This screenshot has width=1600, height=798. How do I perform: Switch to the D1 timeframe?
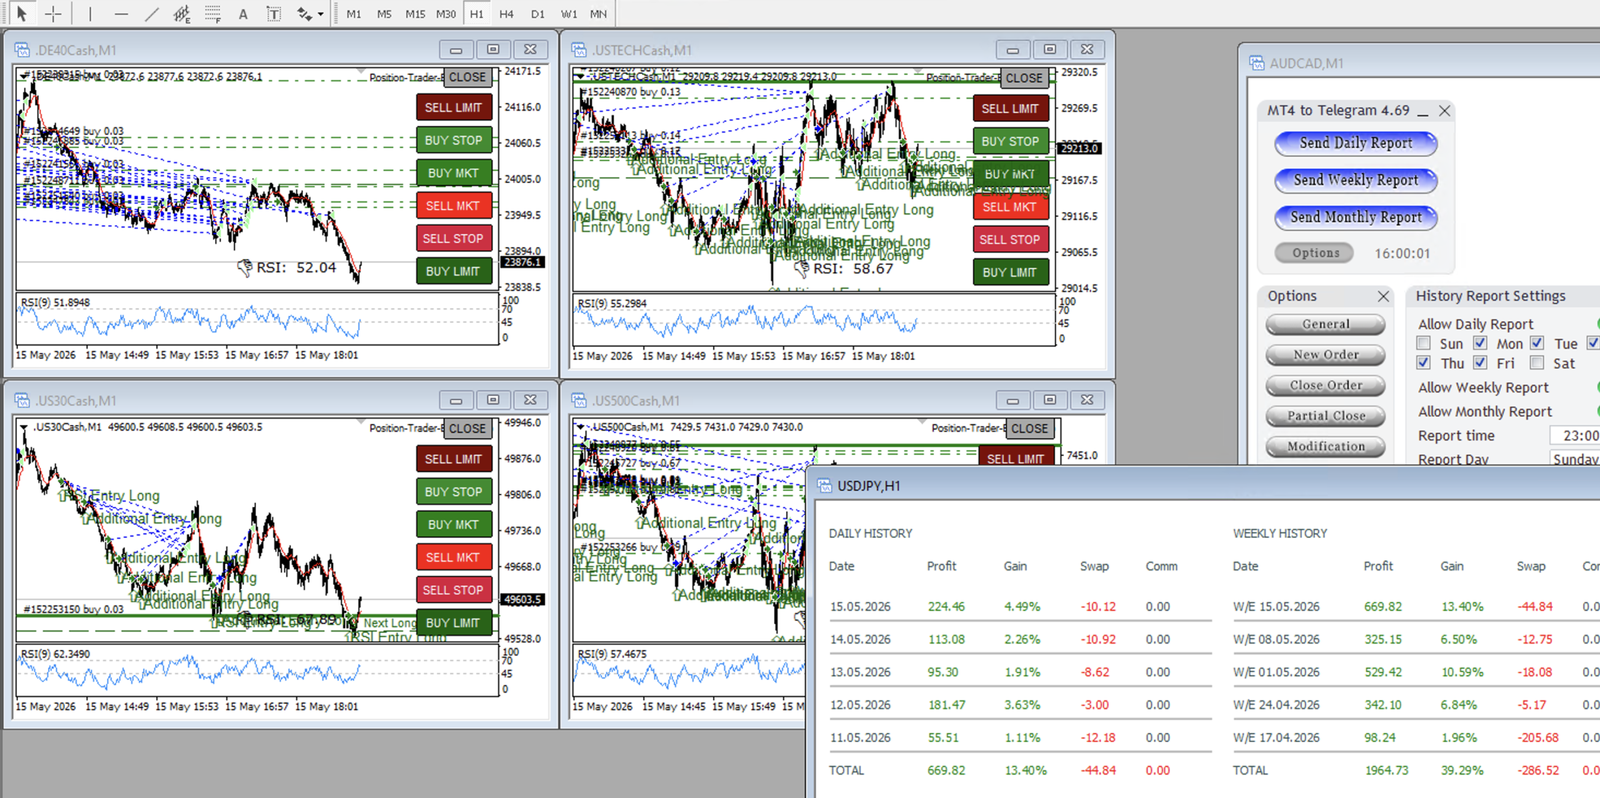click(x=538, y=14)
